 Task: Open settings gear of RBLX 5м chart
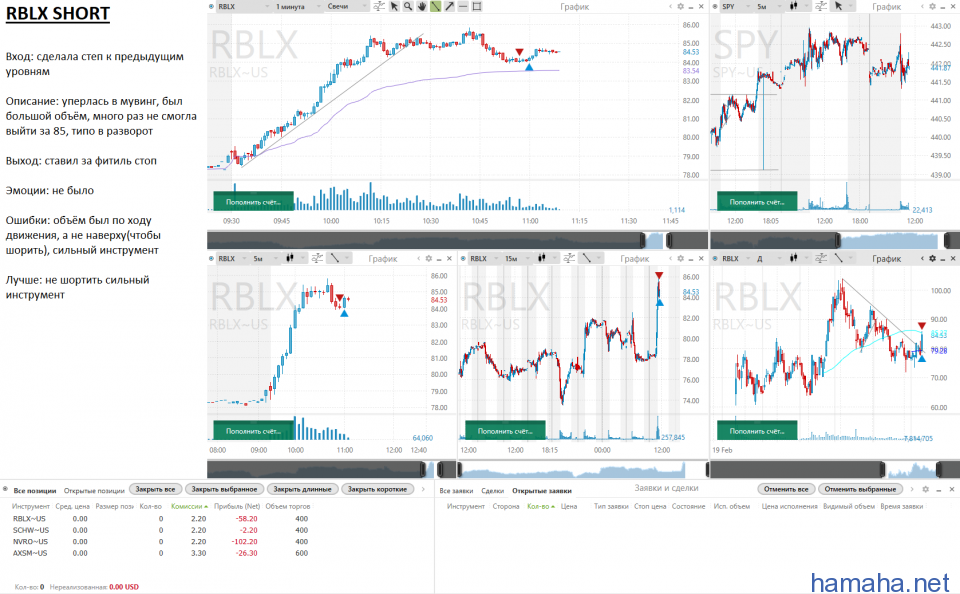tap(429, 258)
